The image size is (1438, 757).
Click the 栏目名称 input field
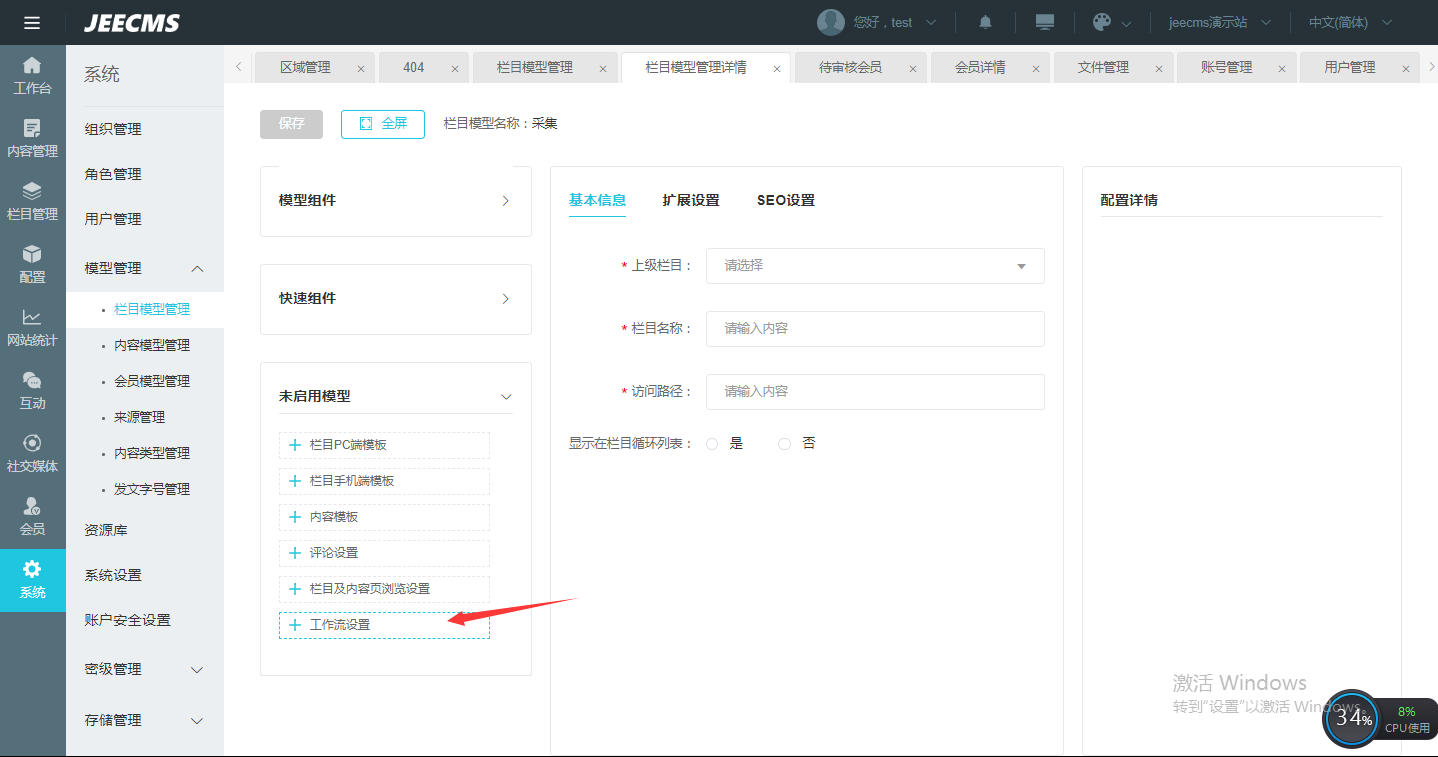pos(874,328)
